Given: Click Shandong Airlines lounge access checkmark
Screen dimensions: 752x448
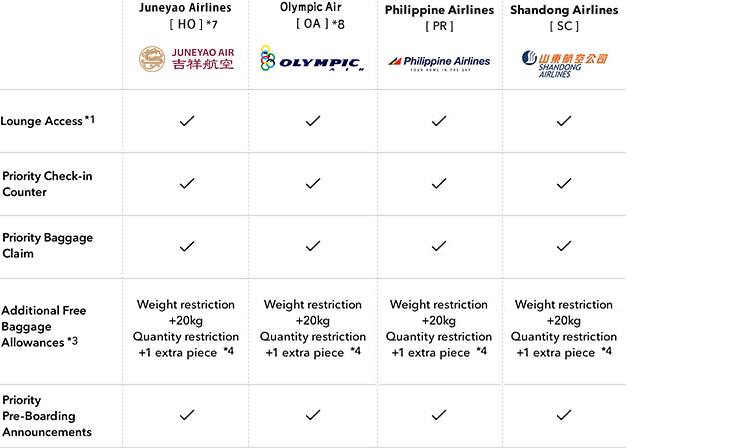Looking at the screenshot, I should pyautogui.click(x=564, y=121).
